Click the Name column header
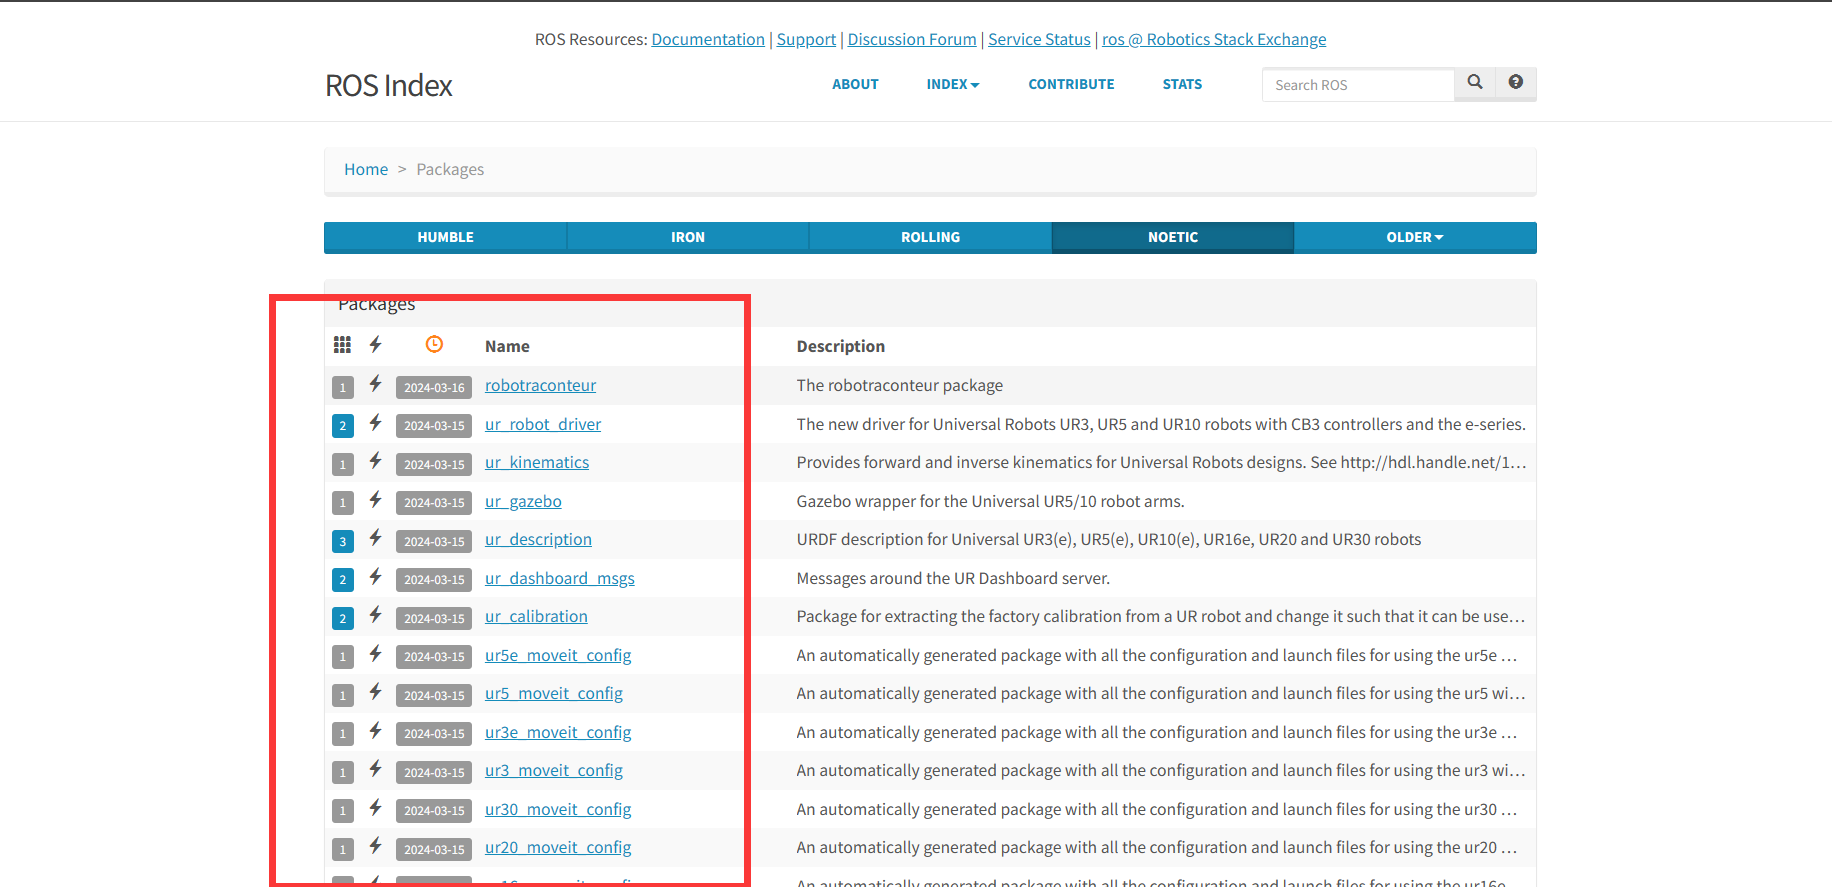This screenshot has width=1832, height=887. coord(507,346)
